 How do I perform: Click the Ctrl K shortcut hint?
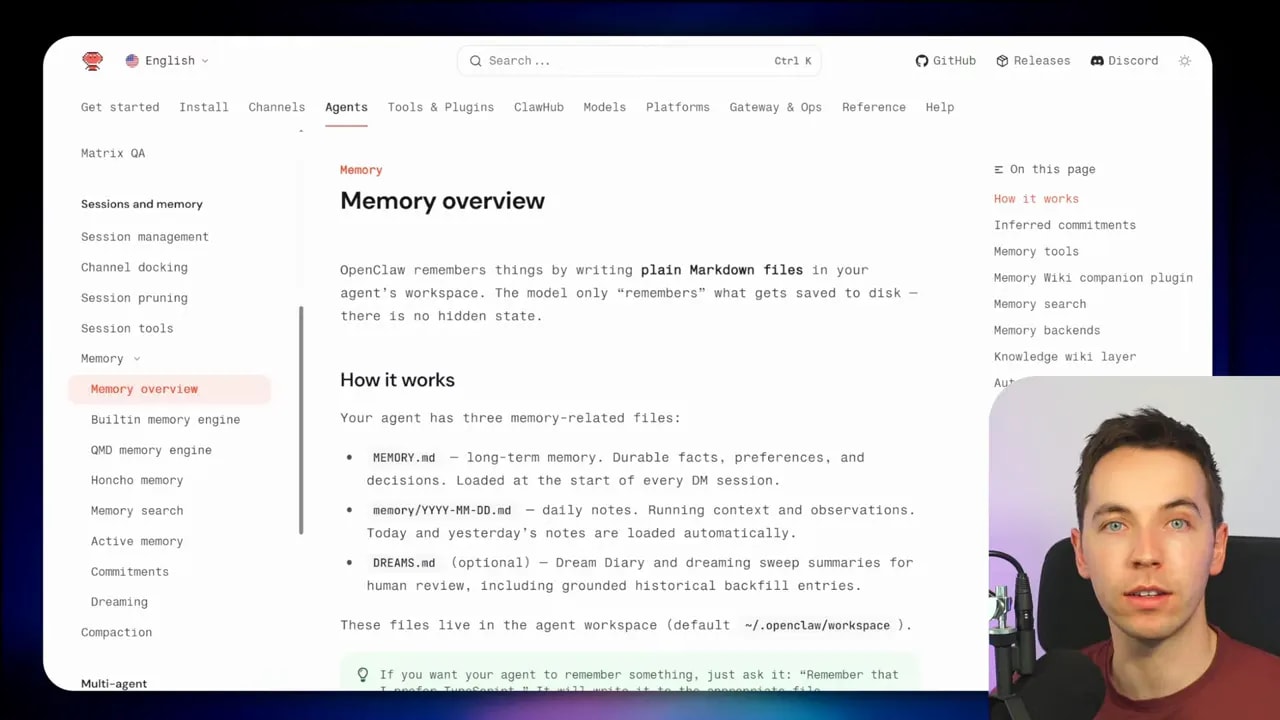pos(793,61)
